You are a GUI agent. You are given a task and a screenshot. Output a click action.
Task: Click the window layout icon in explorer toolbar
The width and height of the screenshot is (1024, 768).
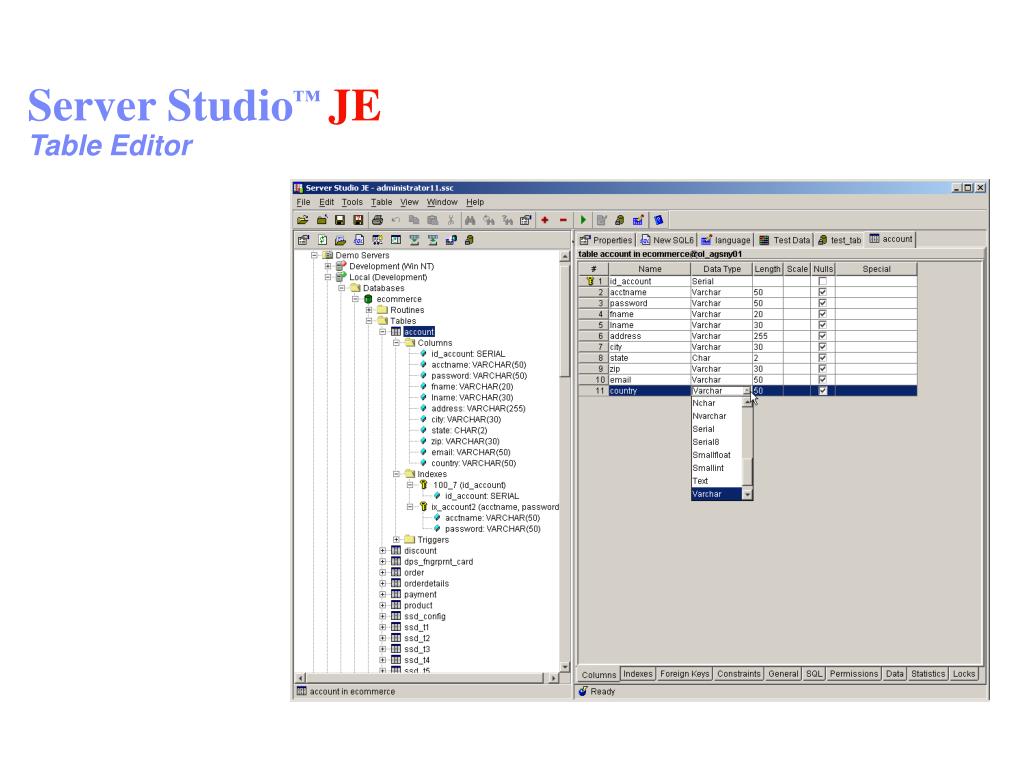coord(395,240)
